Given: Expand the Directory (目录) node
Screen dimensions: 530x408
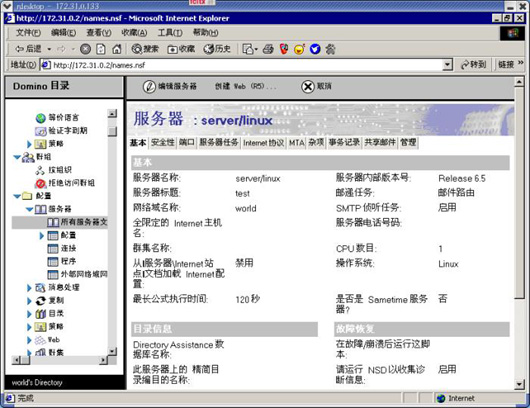Looking at the screenshot, I should [x=29, y=314].
